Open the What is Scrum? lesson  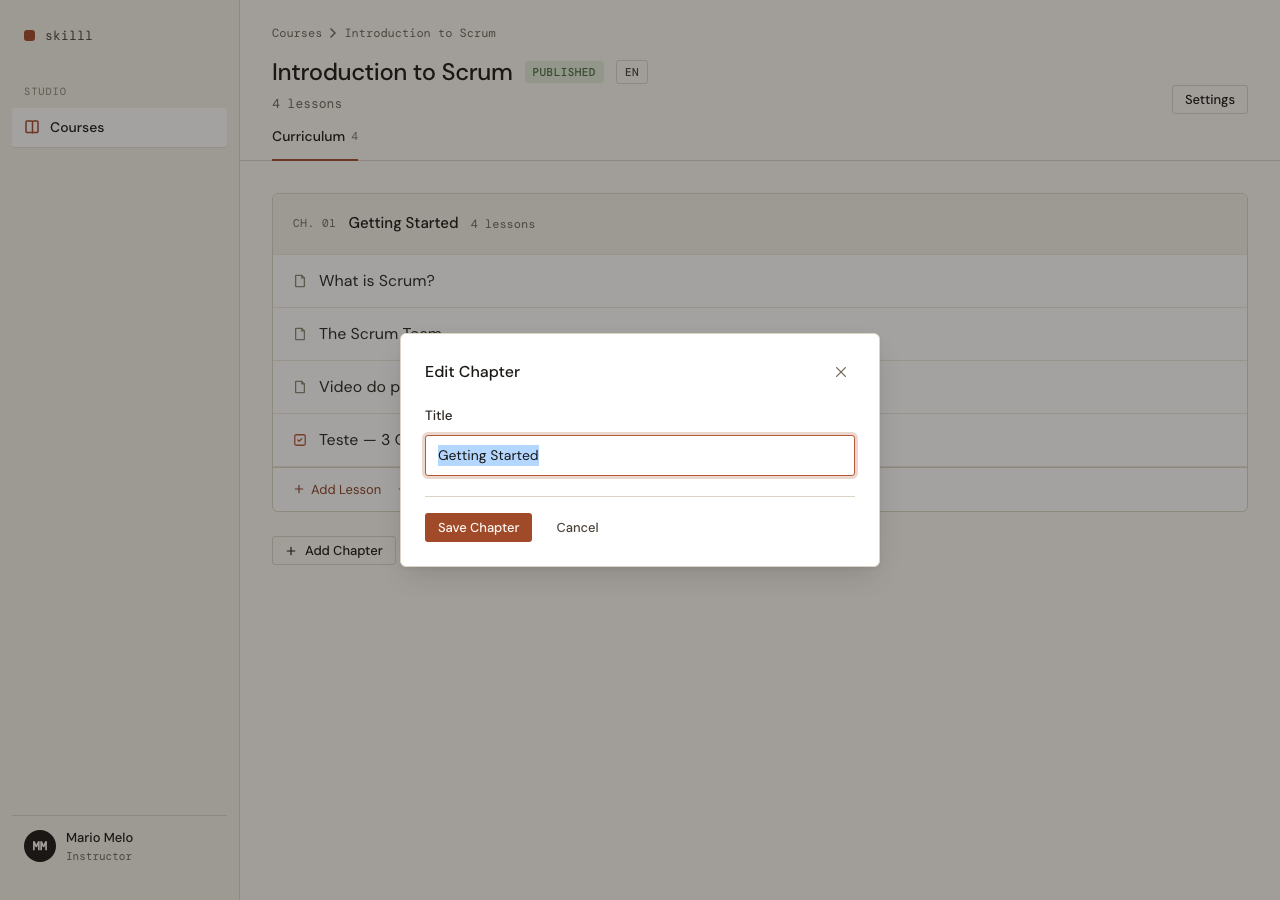click(x=760, y=281)
